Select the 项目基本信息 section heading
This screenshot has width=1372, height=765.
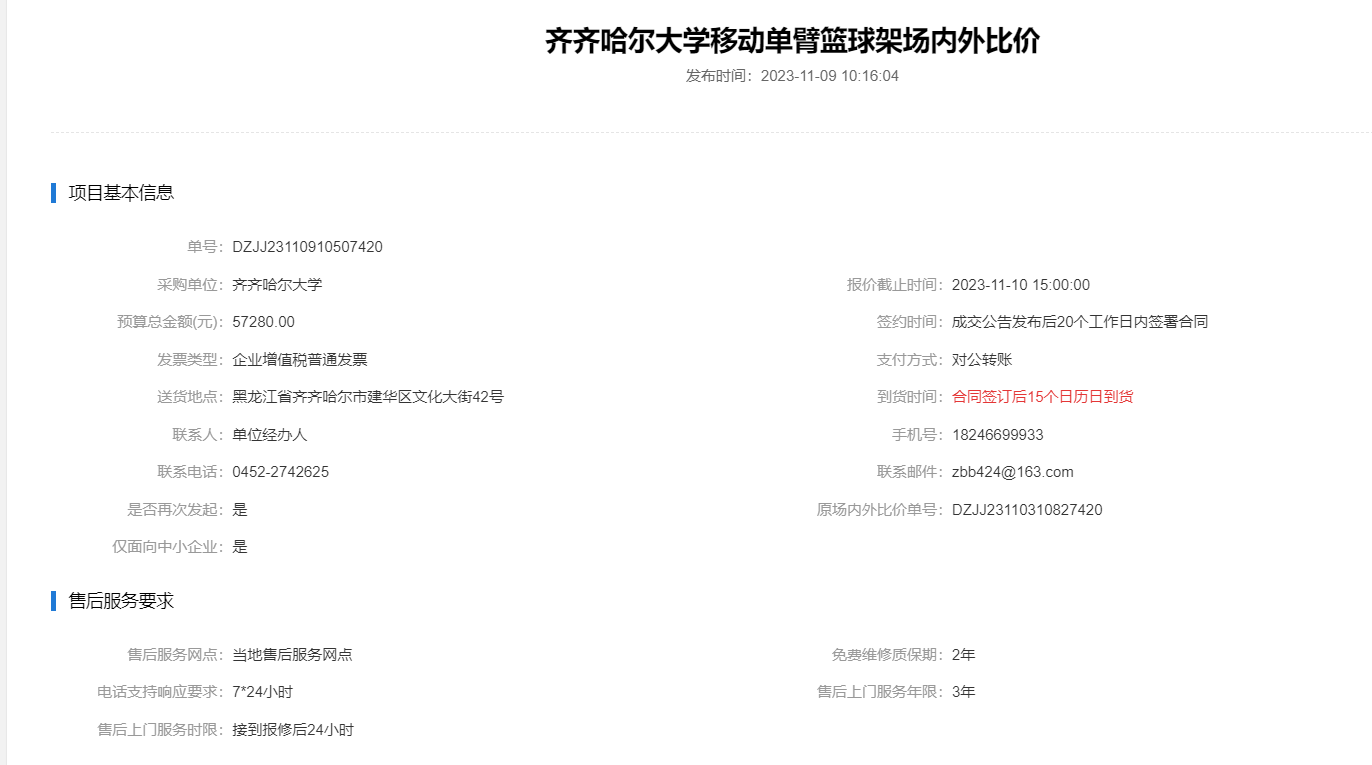121,193
